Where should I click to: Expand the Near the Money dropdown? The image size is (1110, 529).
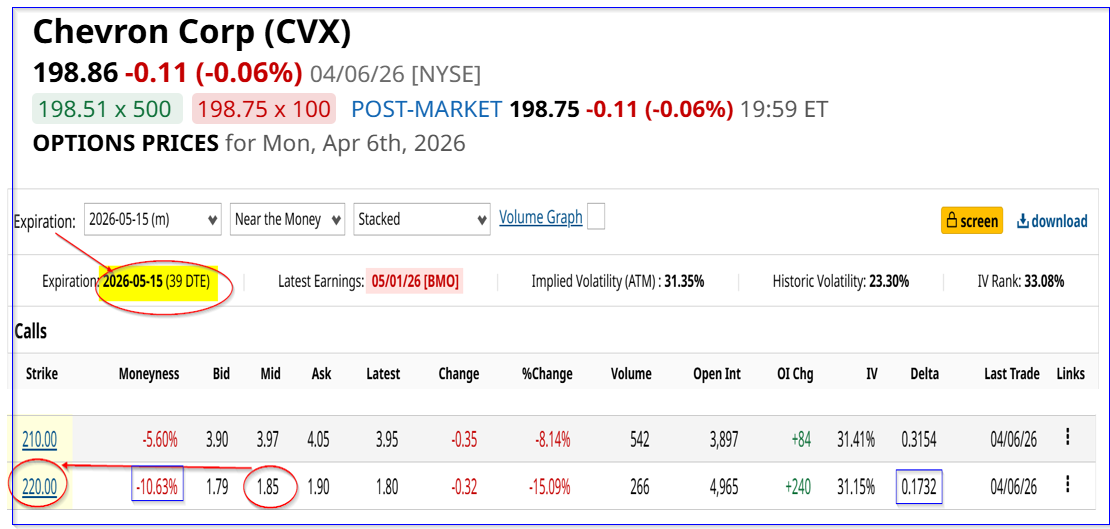tap(288, 219)
